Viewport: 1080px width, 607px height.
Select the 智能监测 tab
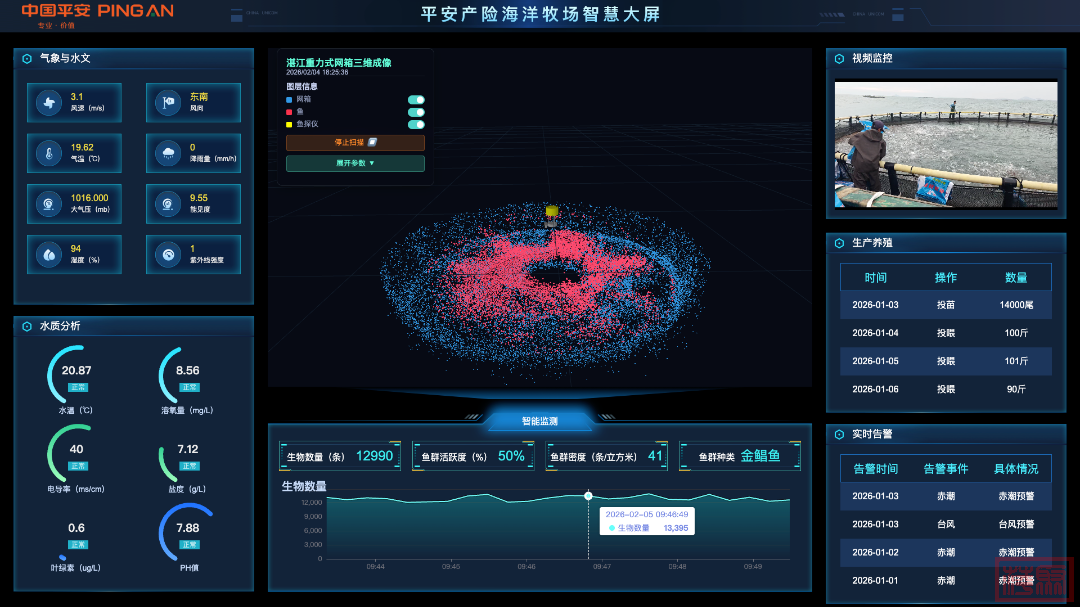point(539,421)
